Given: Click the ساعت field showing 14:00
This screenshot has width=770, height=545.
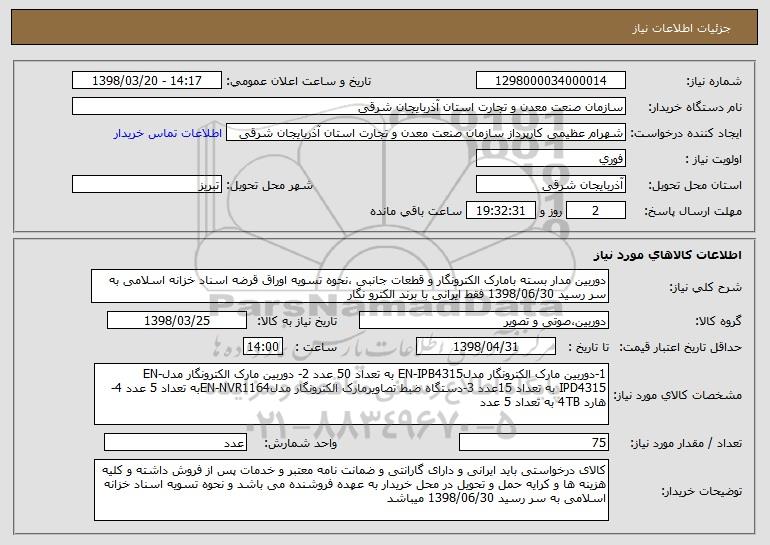Looking at the screenshot, I should point(263,346).
